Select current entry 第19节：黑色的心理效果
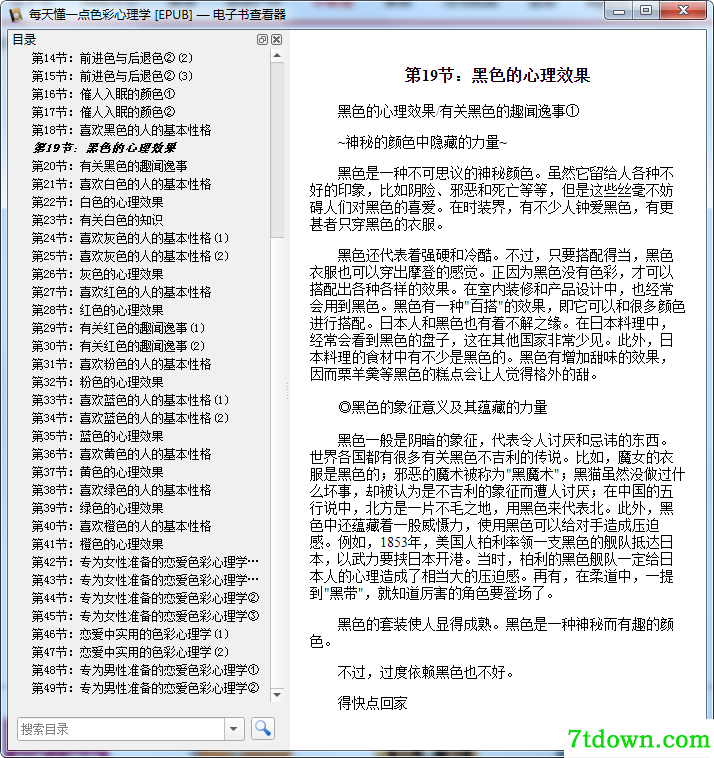The image size is (714, 758). point(104,148)
